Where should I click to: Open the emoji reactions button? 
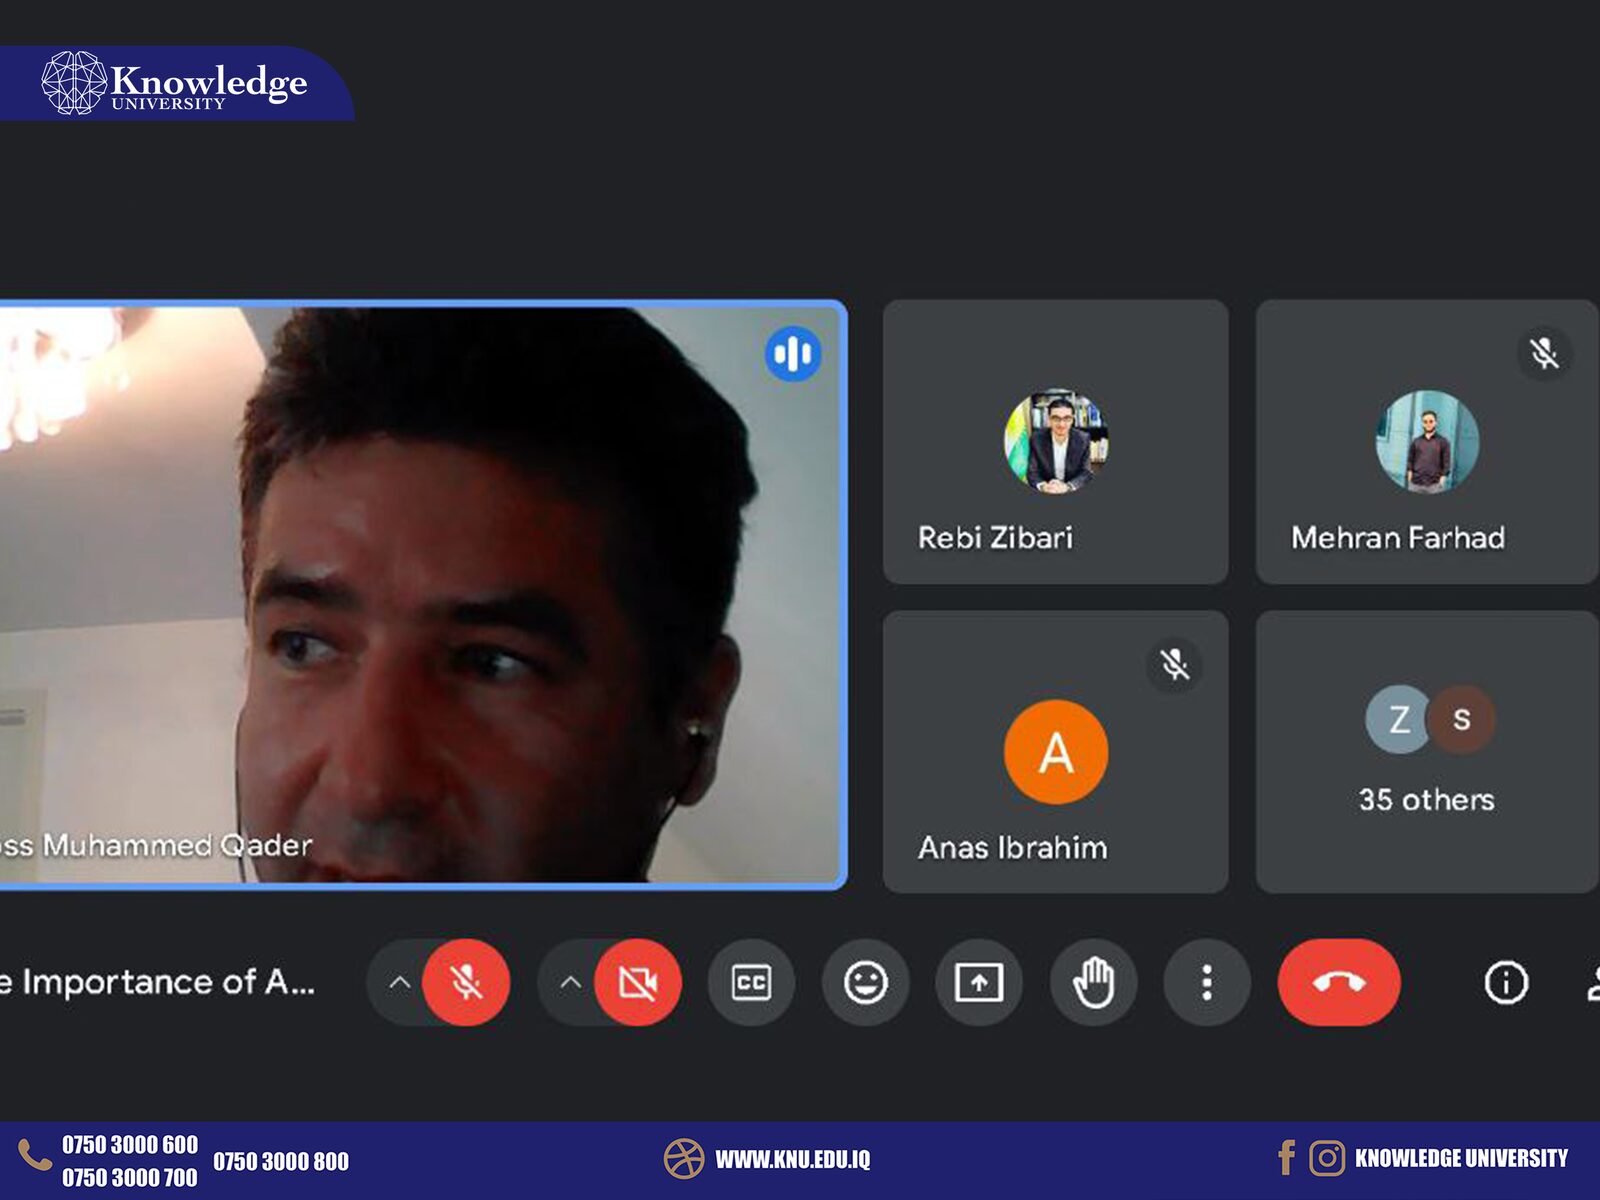coord(865,982)
